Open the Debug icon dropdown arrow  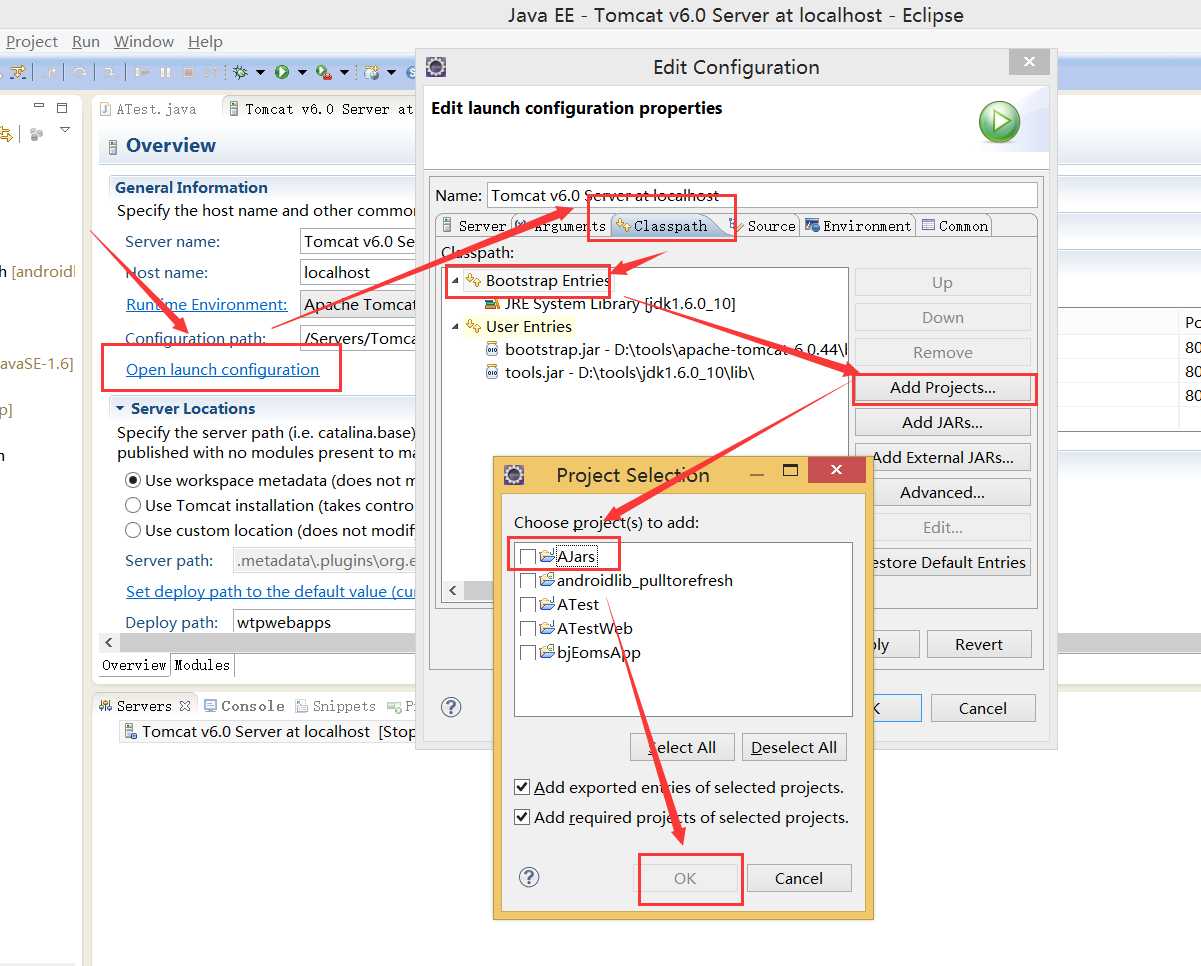point(260,72)
